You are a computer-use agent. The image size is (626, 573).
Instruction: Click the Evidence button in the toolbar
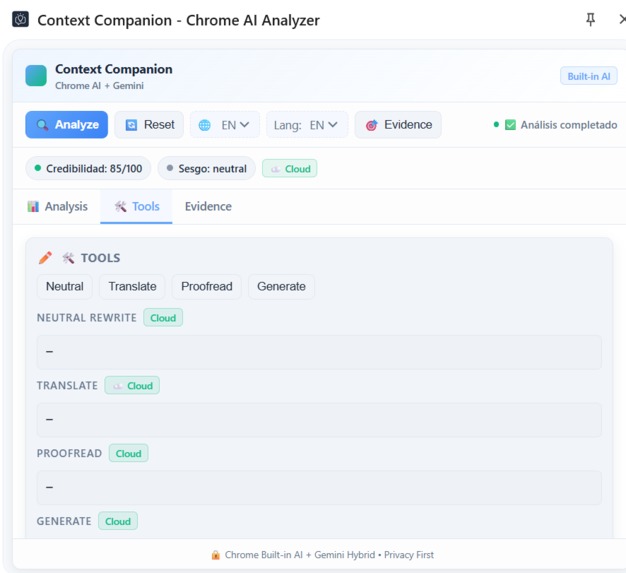(398, 125)
